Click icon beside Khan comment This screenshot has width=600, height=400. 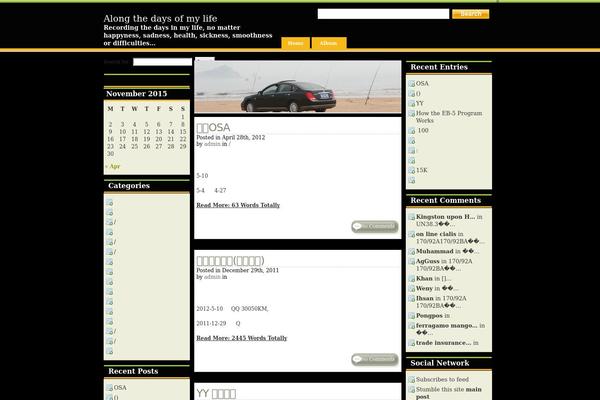(412, 279)
